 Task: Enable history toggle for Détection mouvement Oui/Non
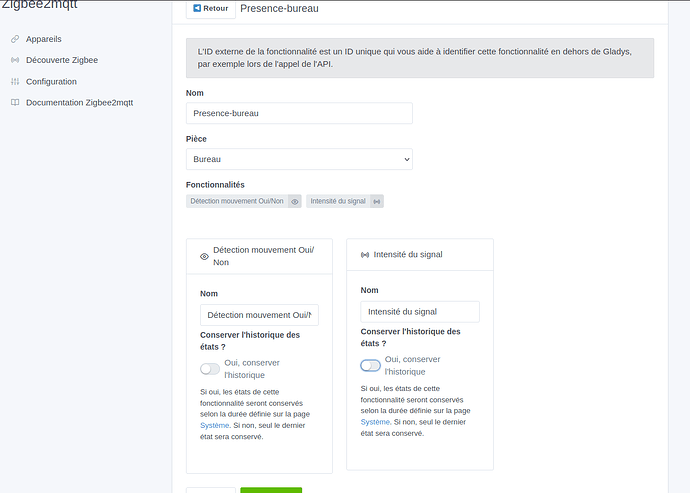click(x=210, y=369)
